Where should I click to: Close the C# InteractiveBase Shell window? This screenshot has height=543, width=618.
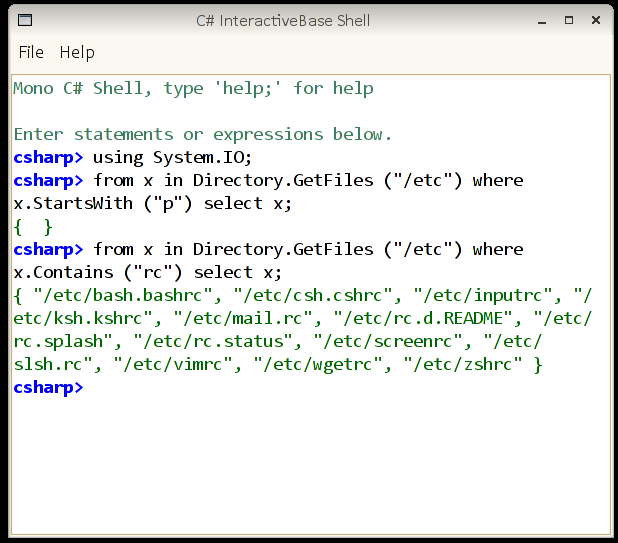tap(594, 20)
